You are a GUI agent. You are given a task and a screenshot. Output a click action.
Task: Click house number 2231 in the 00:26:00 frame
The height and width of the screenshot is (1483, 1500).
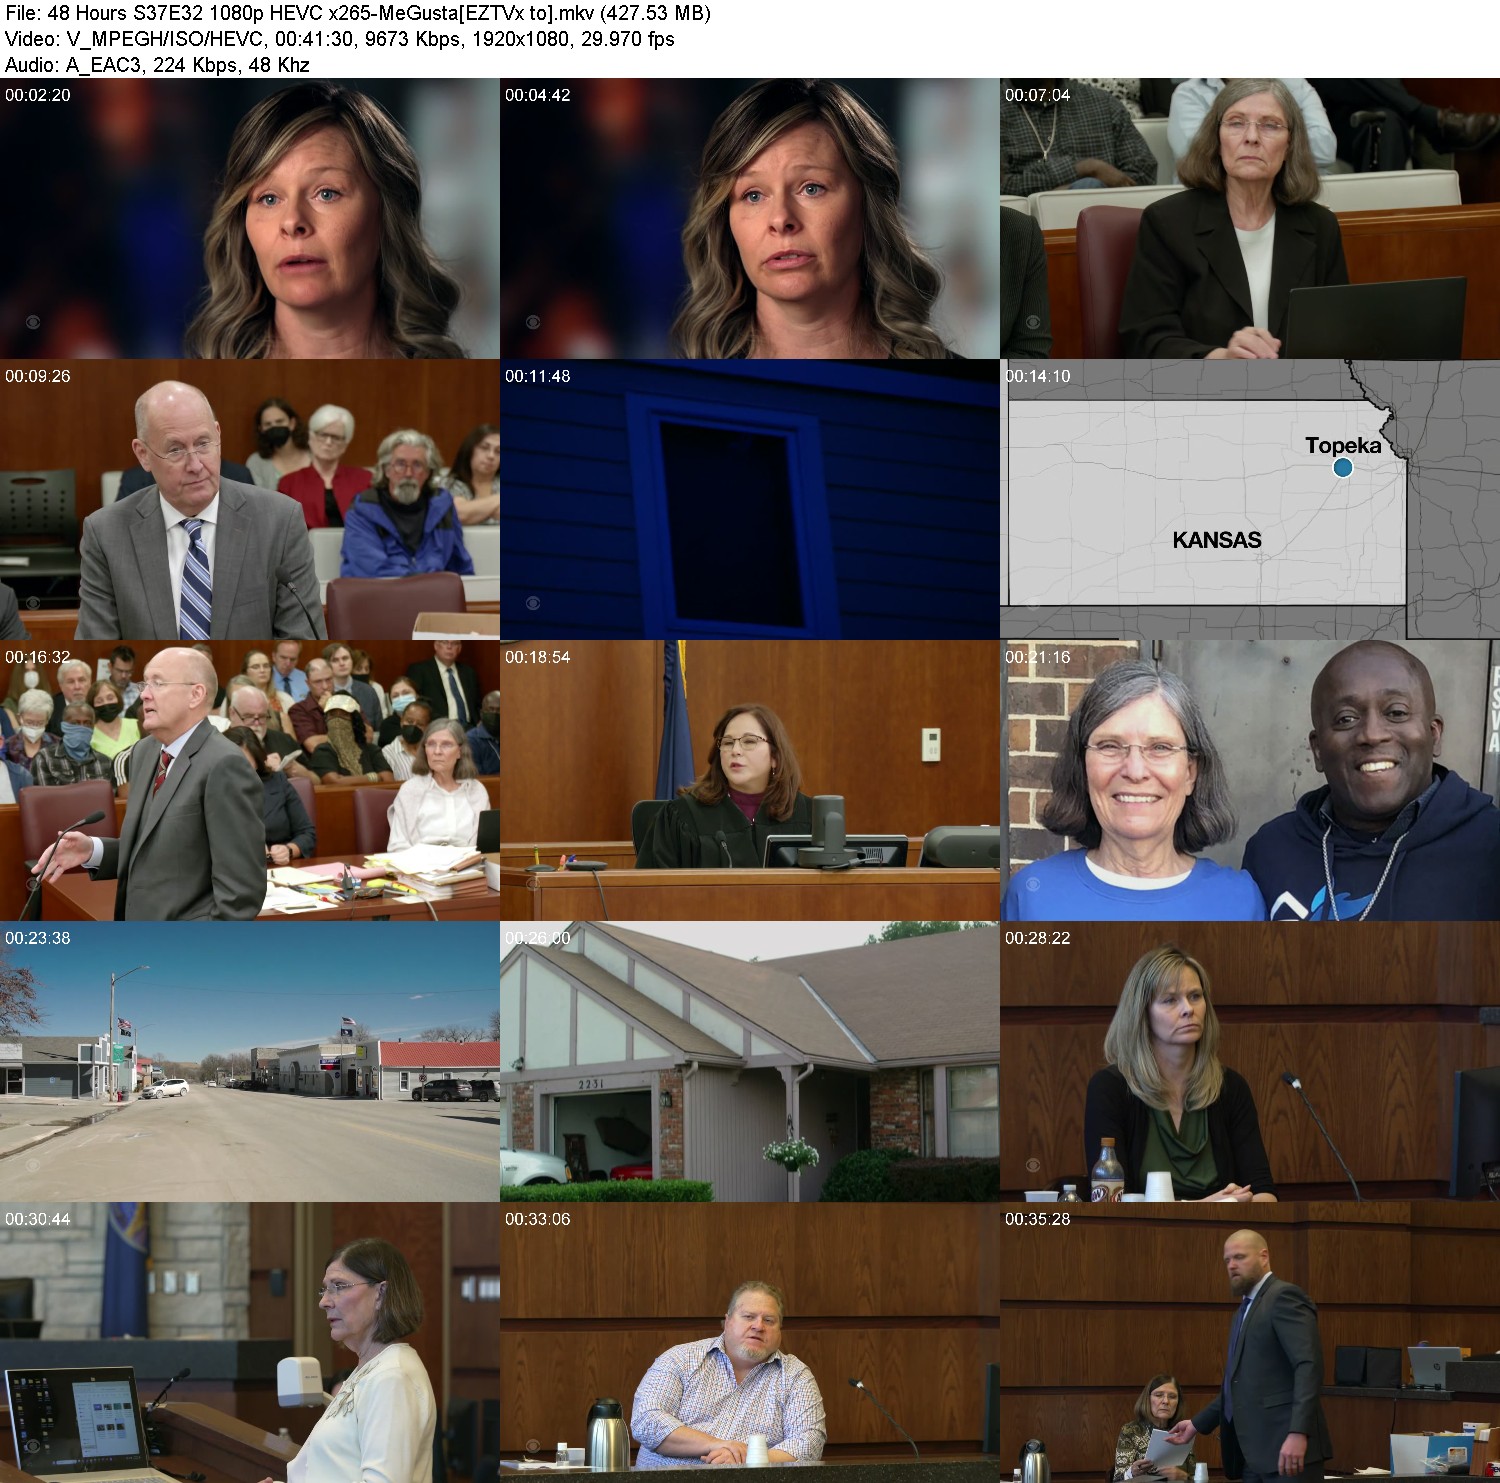591,1084
